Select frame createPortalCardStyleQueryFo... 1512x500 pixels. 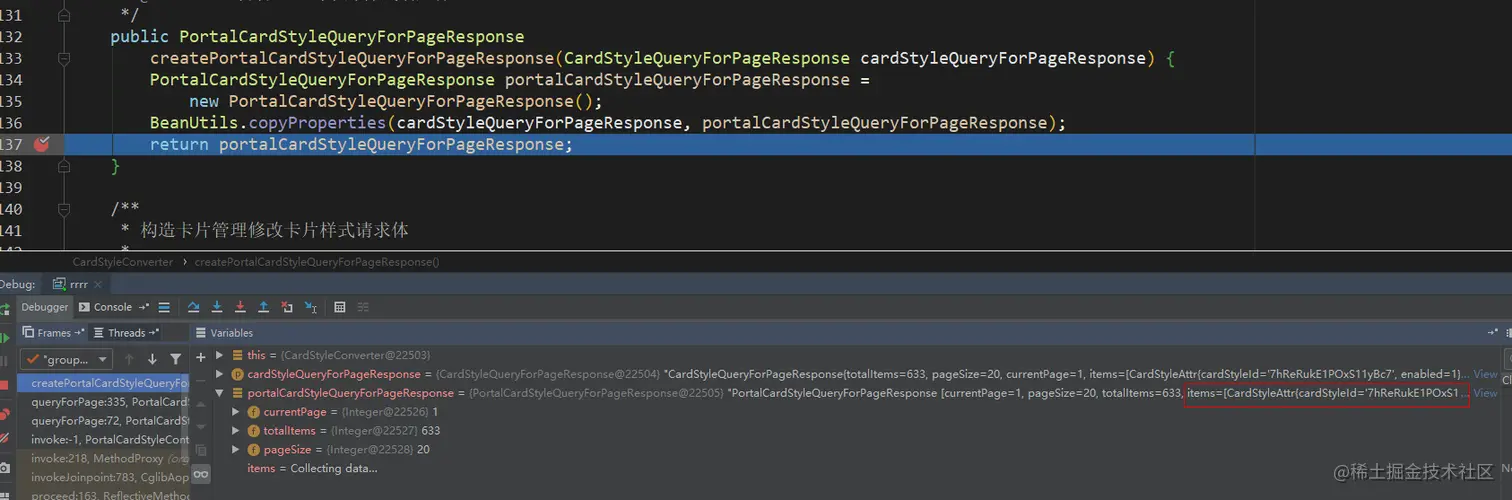(104, 383)
